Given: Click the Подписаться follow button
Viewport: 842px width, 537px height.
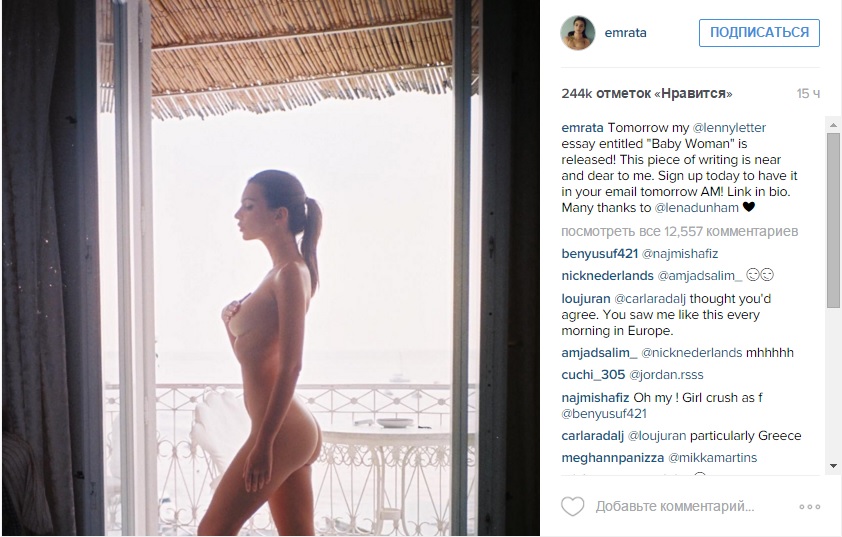Looking at the screenshot, I should [x=759, y=33].
